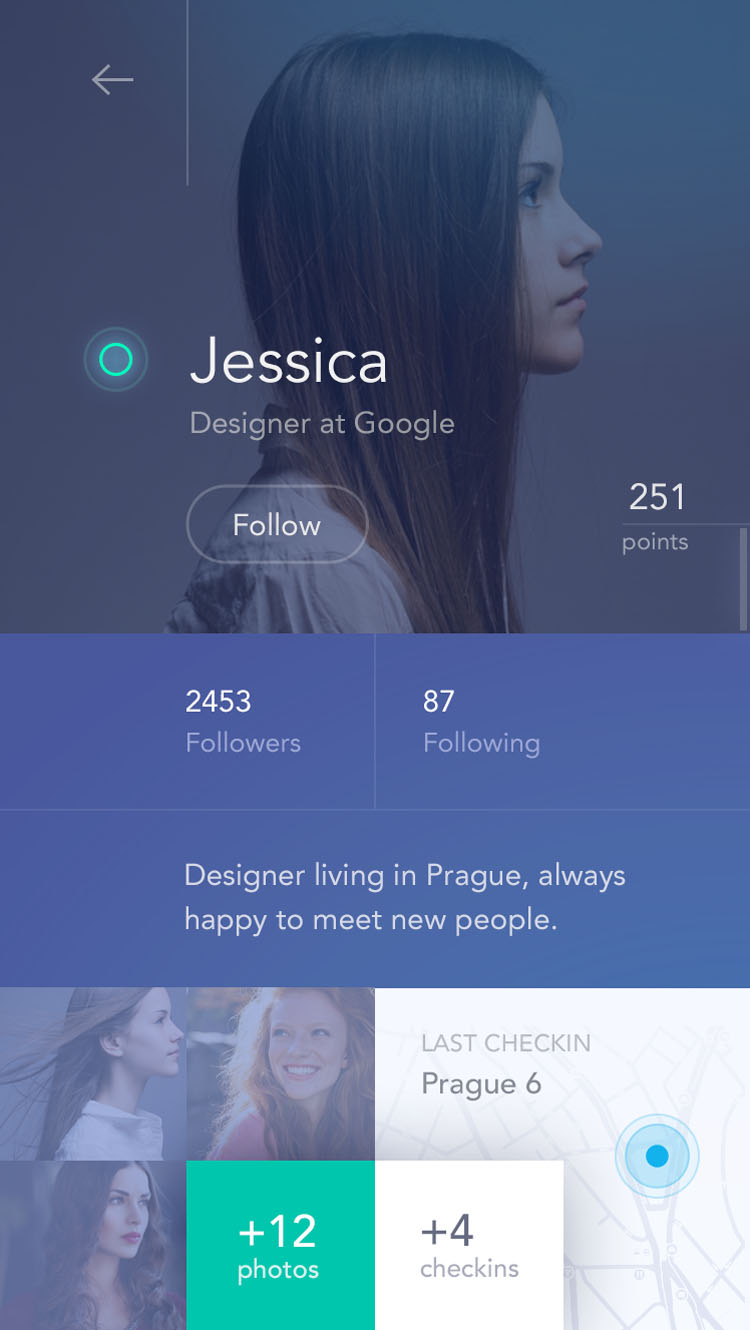Tap the bio text about Prague
Screen dimensions: 750x1330
405,897
